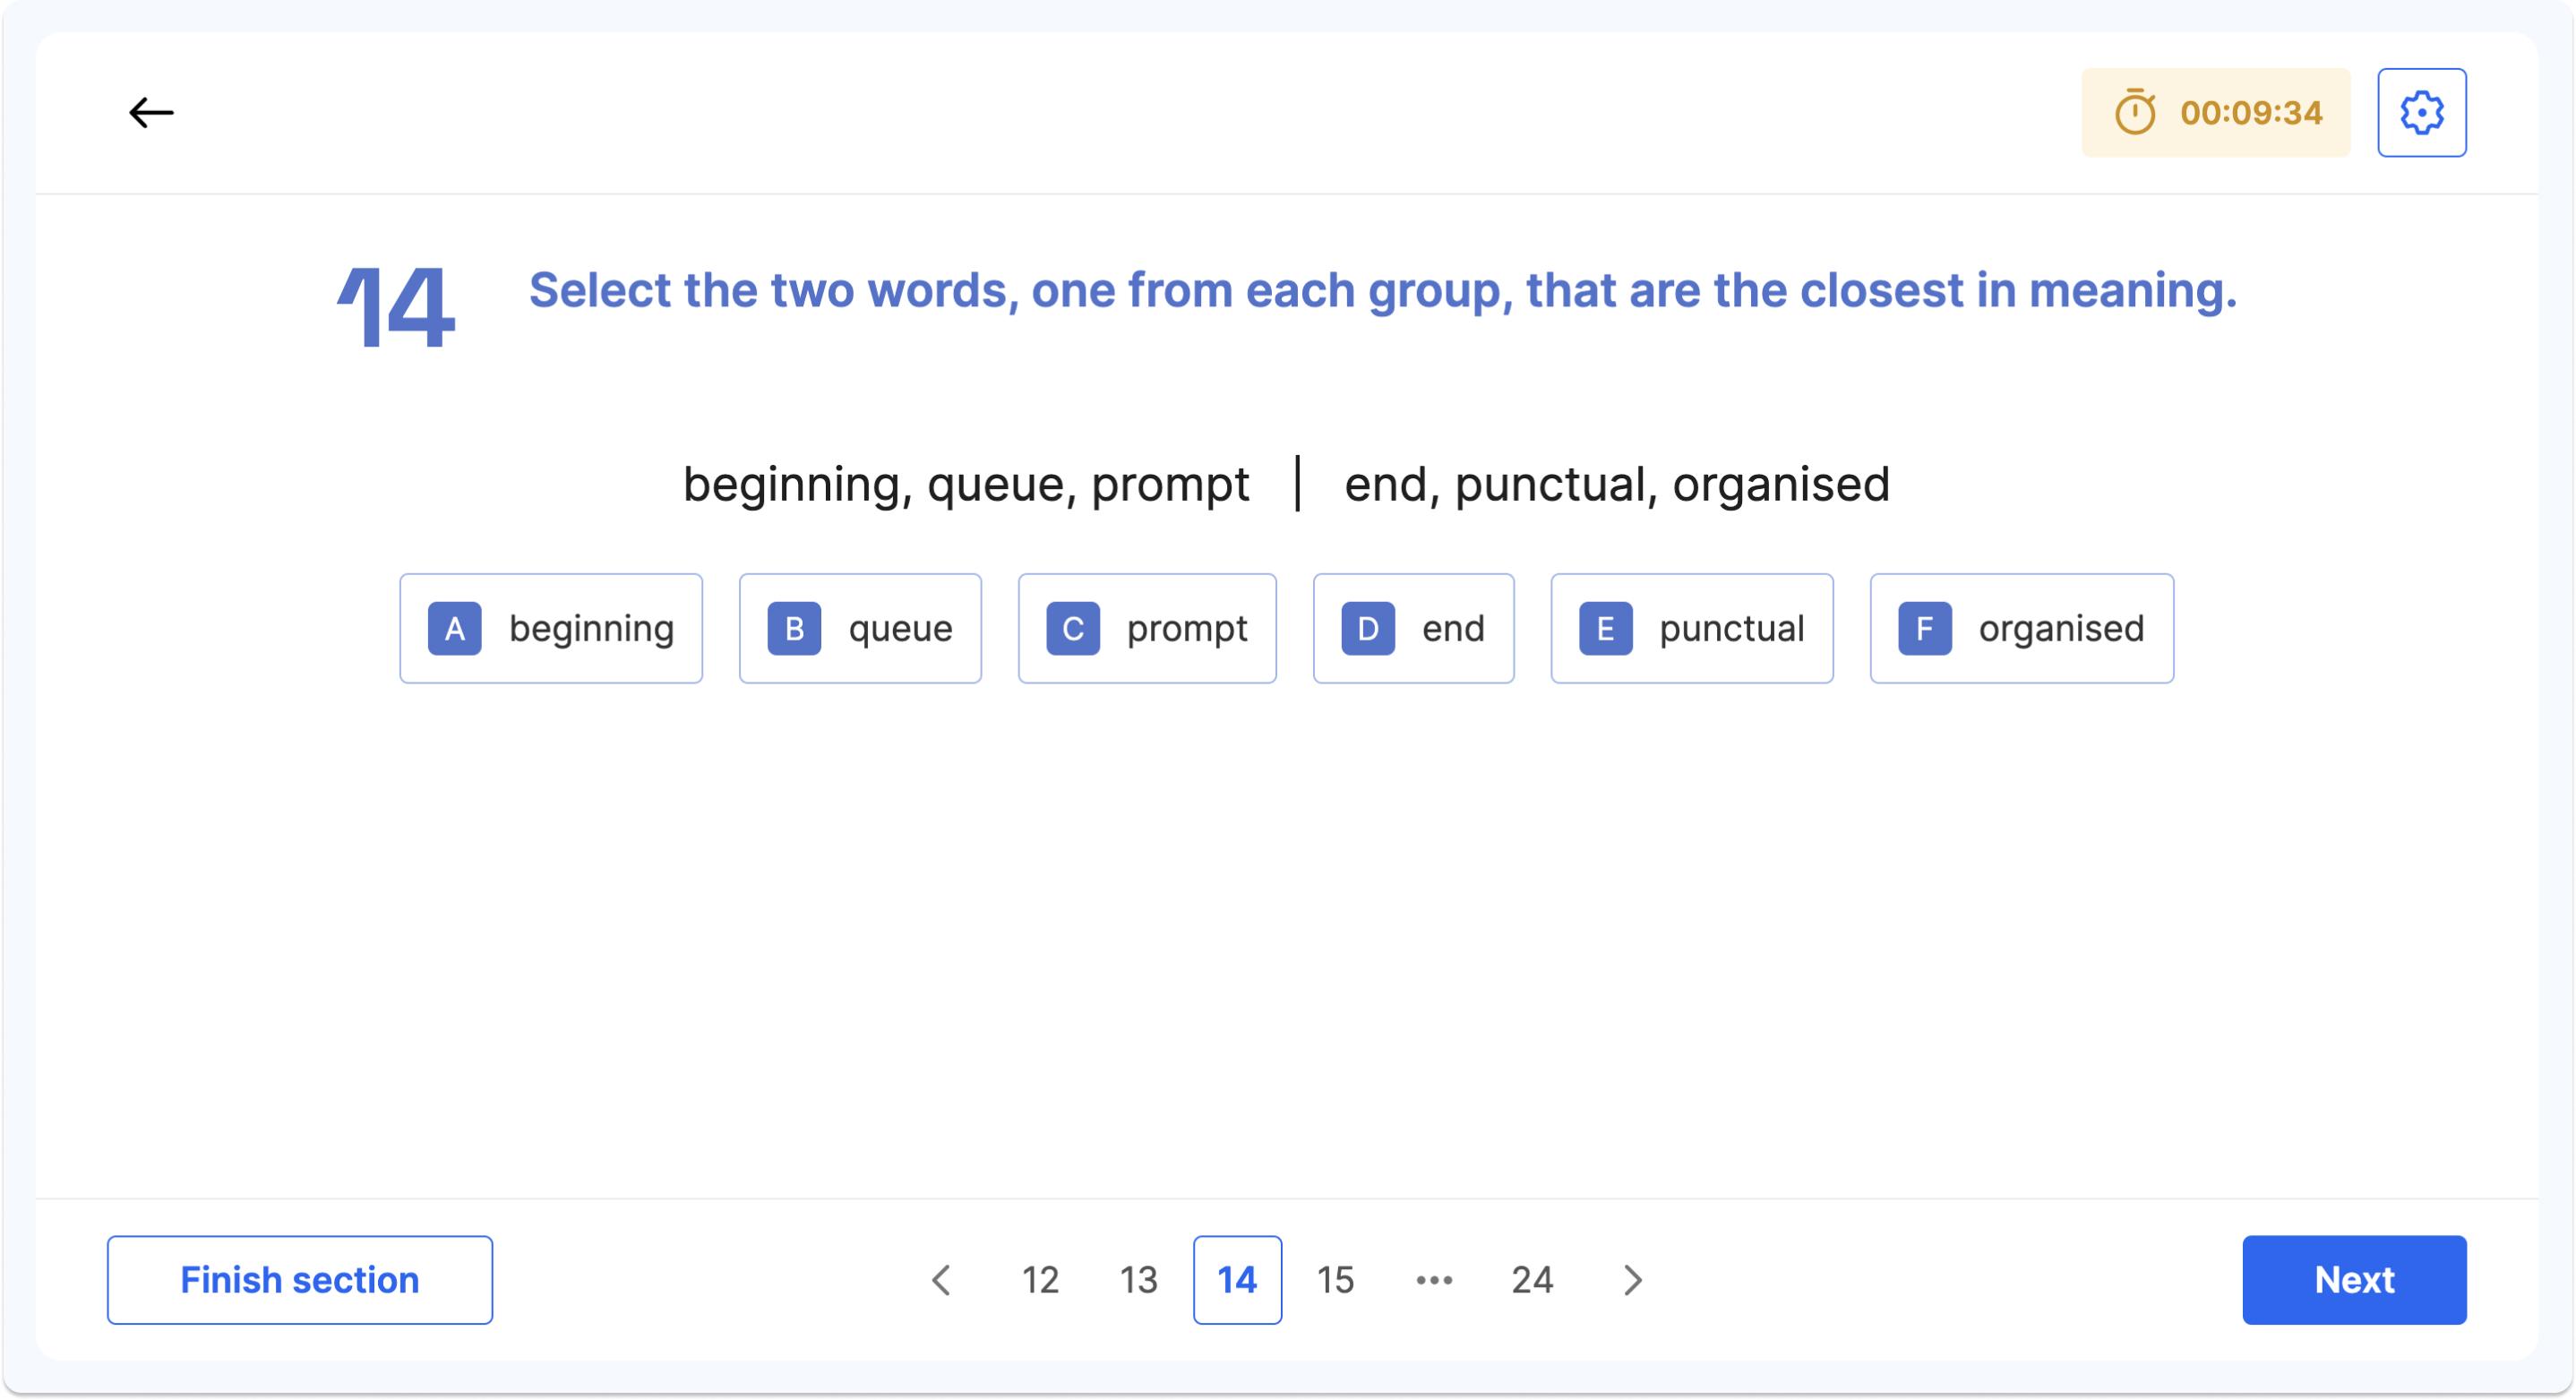Image resolution: width=2576 pixels, height=1400 pixels.
Task: Jump to question 12
Action: point(1040,1280)
